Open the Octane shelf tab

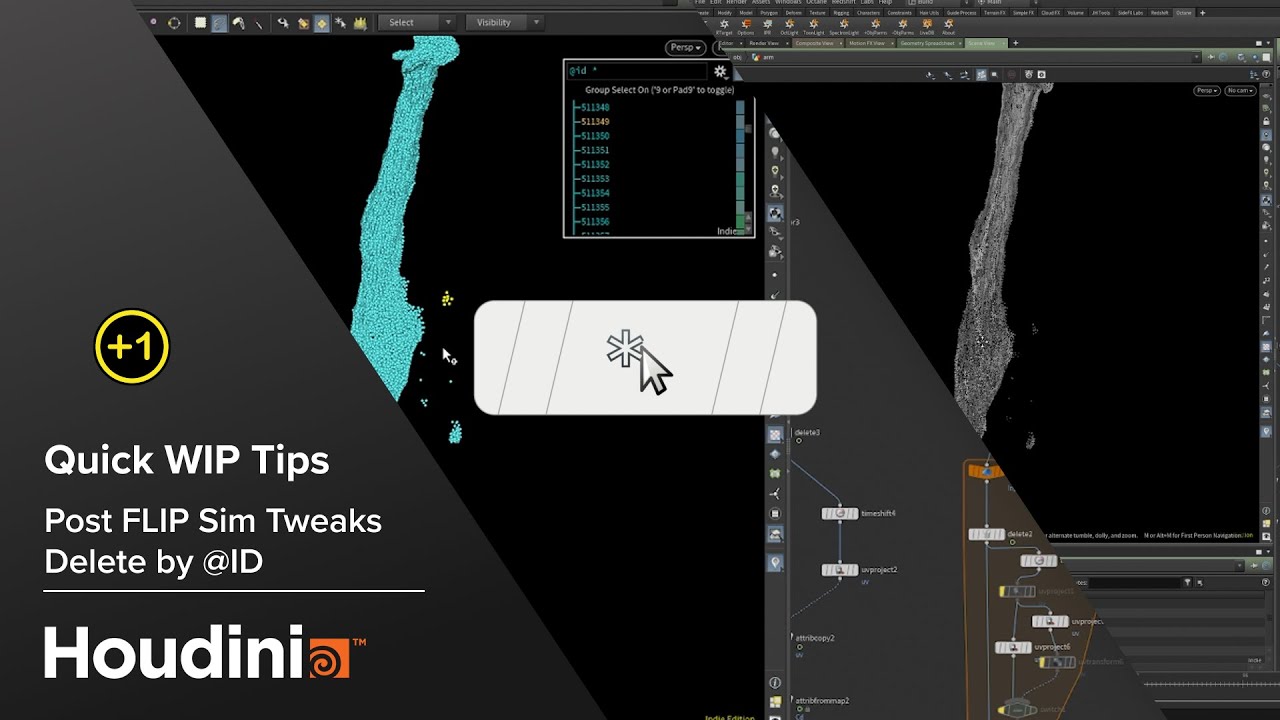pyautogui.click(x=1183, y=13)
